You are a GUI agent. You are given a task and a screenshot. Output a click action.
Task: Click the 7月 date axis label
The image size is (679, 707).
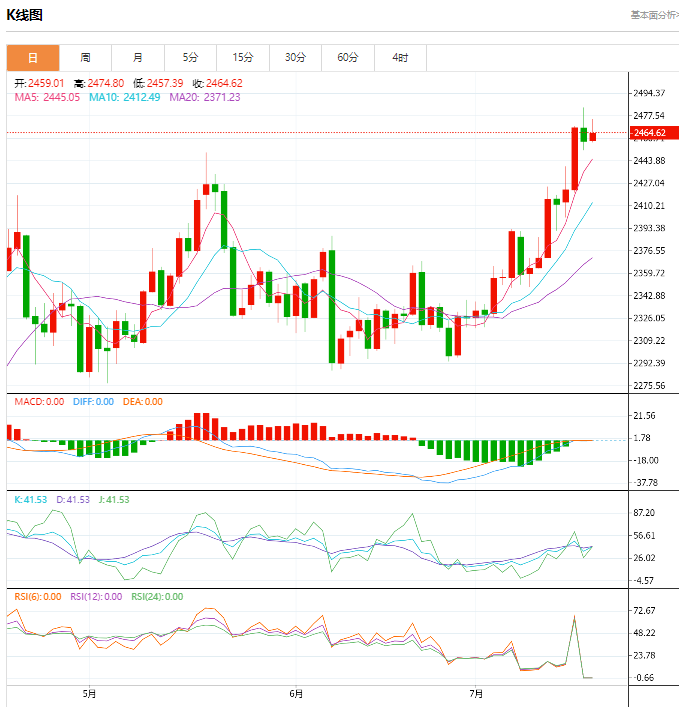click(476, 694)
